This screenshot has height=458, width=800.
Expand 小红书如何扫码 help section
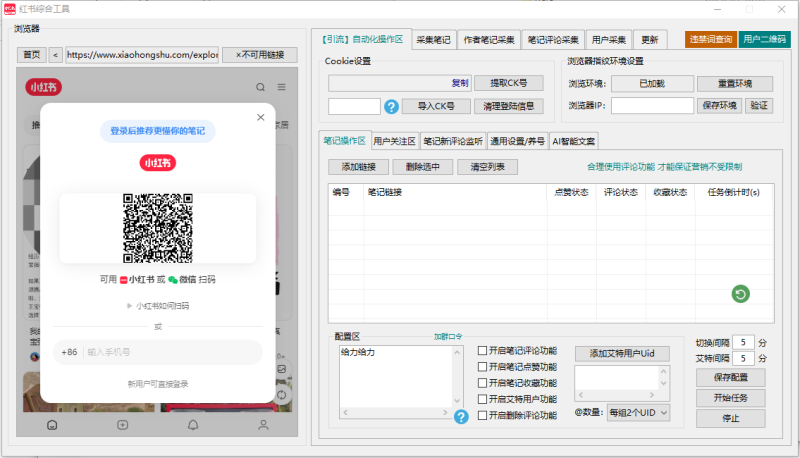pos(158,306)
